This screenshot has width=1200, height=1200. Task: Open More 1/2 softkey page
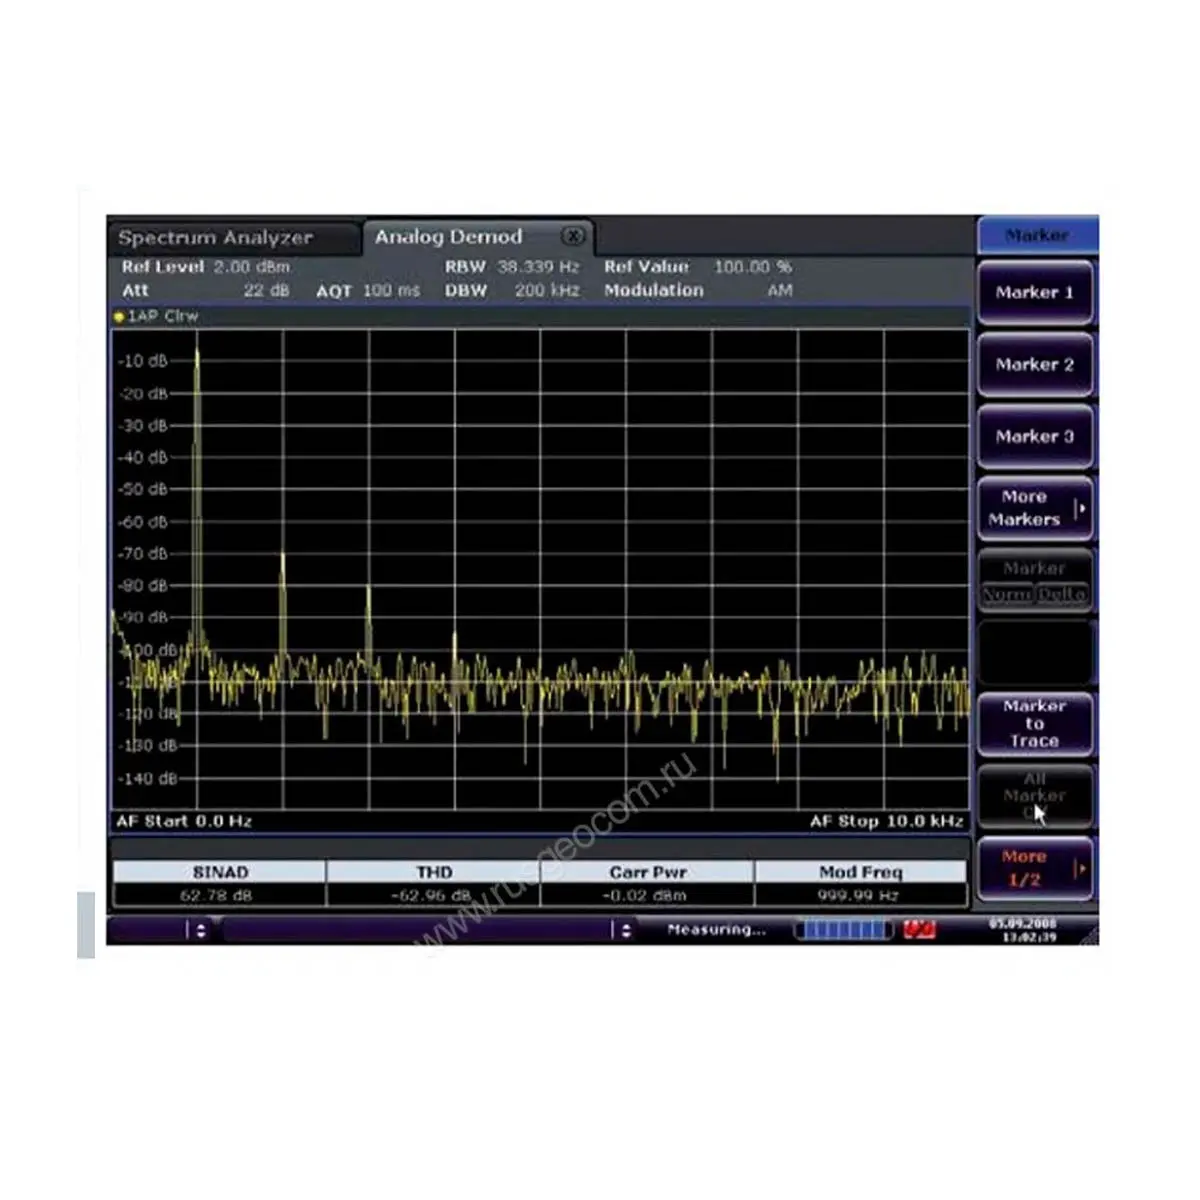(x=1034, y=868)
